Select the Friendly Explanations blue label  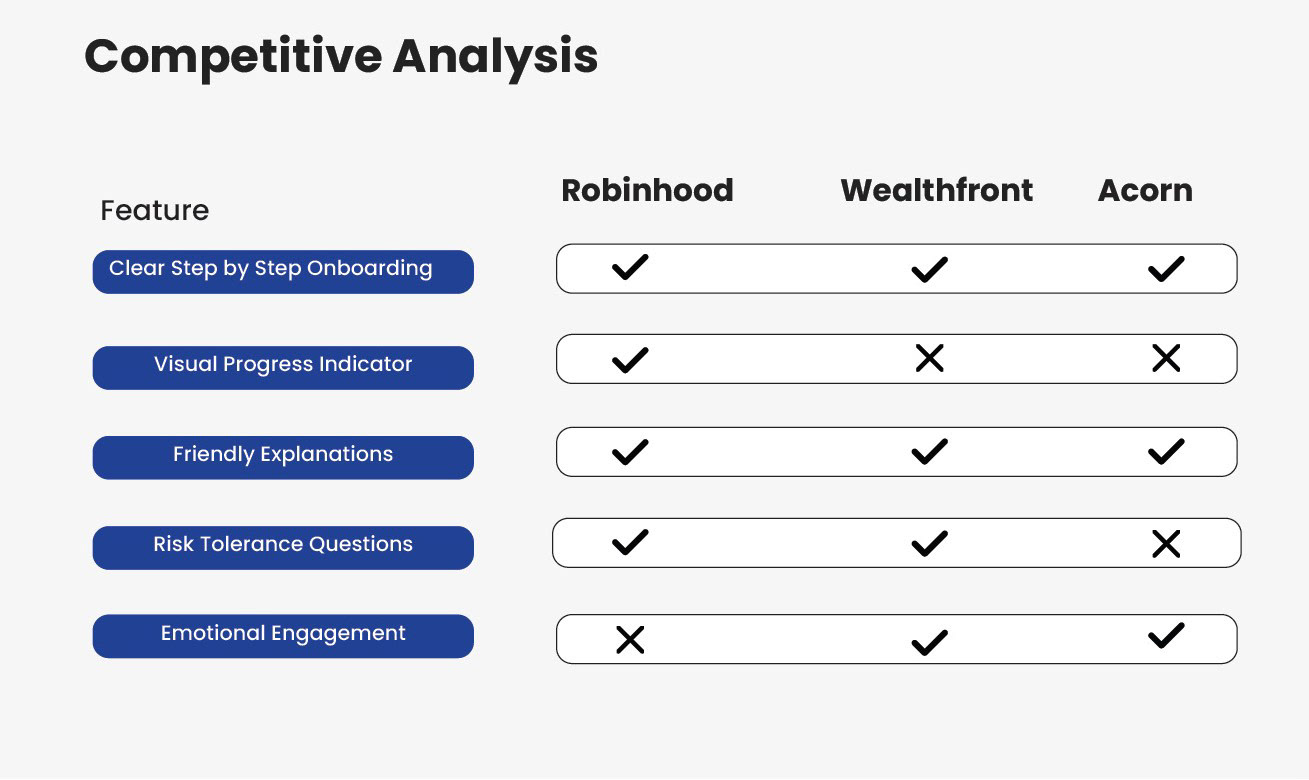283,457
